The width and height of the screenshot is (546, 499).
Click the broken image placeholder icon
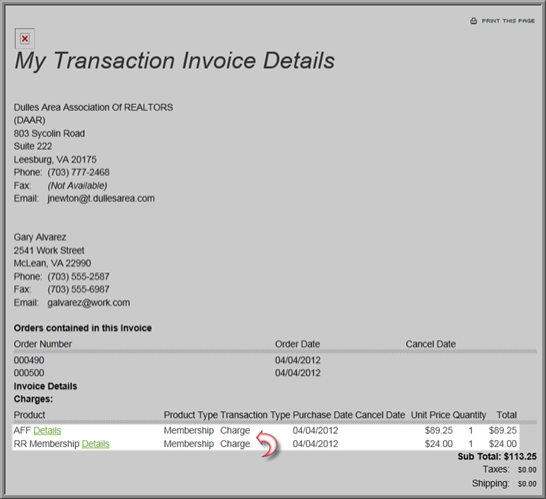pos(25,38)
